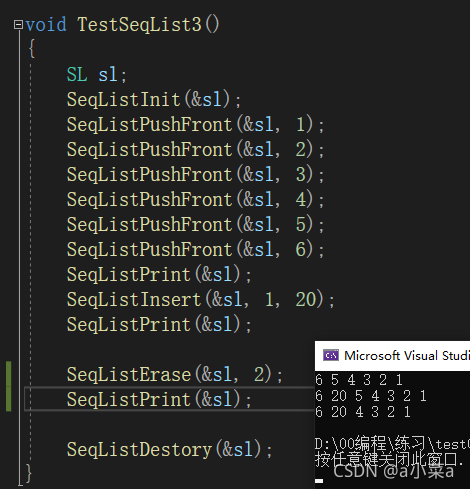Click the console output line 6 20 4 3 2 1
The image size is (470, 489).
tap(363, 412)
